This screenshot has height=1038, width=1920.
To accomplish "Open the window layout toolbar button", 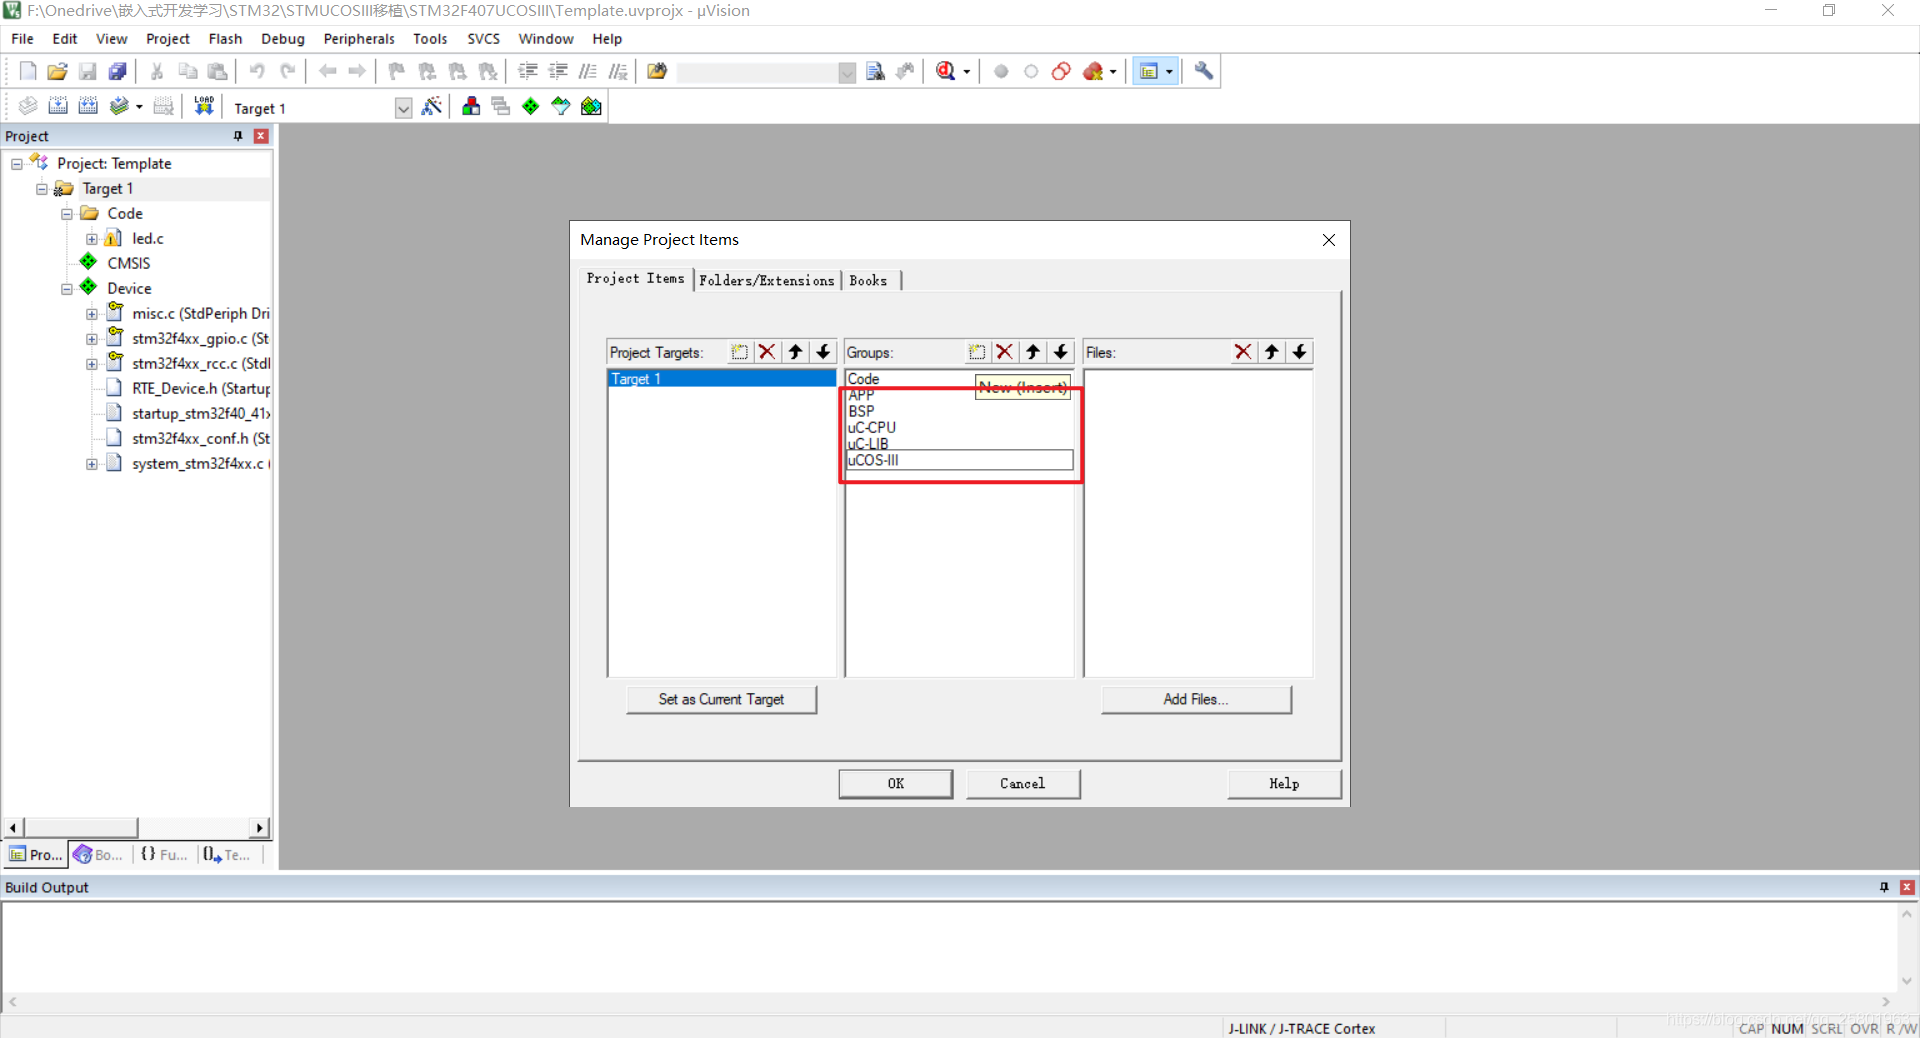I will click(x=1149, y=71).
